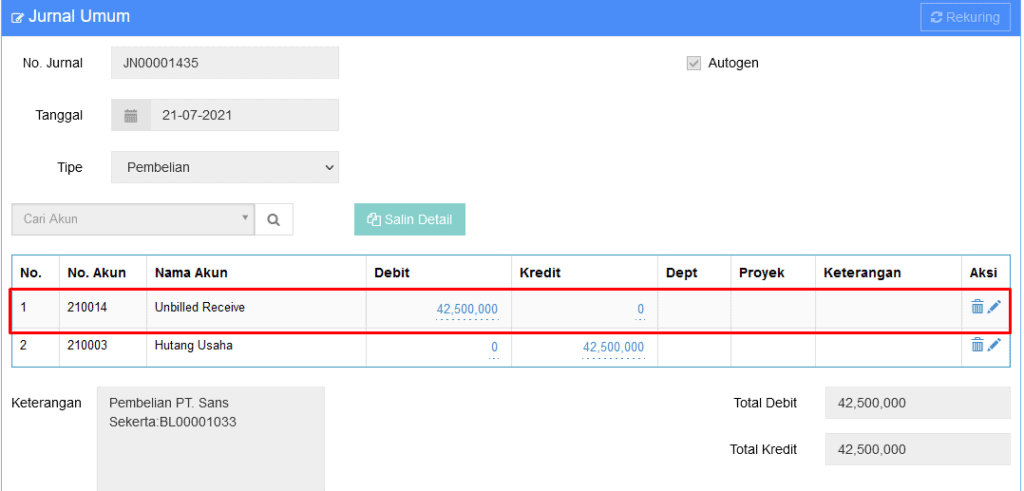Viewport: 1024px width, 491px height.
Task: Click the Jurnal Umum edit icon in header
Action: (x=18, y=18)
